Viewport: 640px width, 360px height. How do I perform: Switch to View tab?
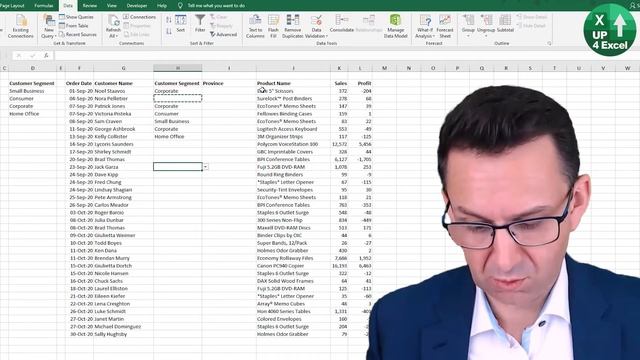pos(111,6)
